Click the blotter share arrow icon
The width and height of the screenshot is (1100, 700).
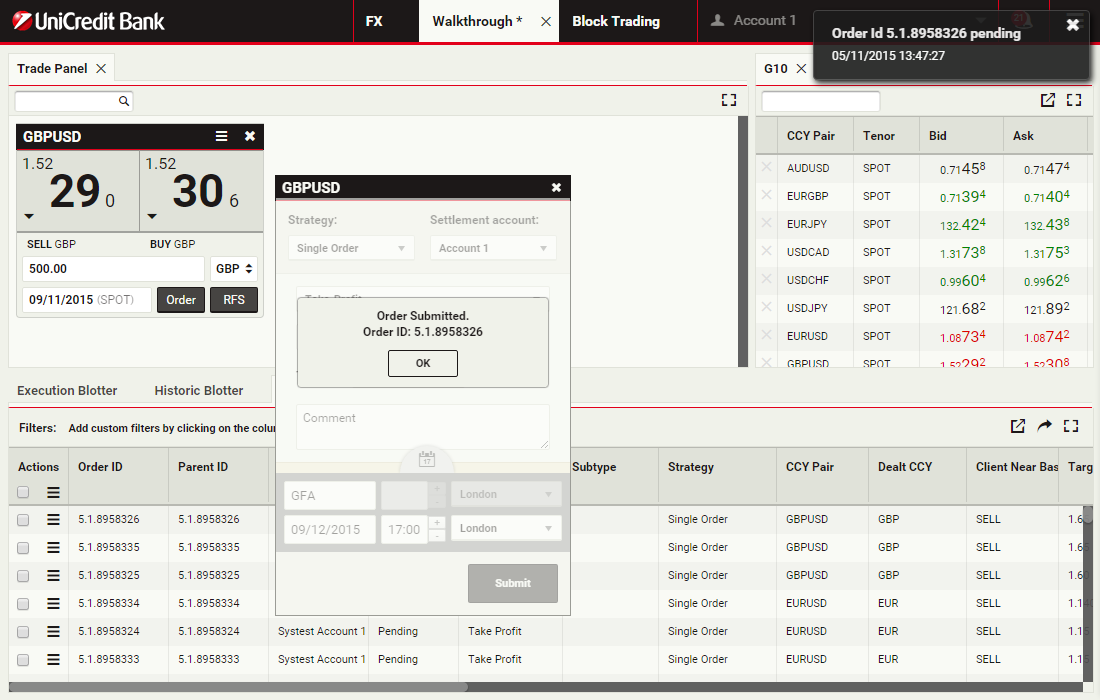pos(1044,426)
